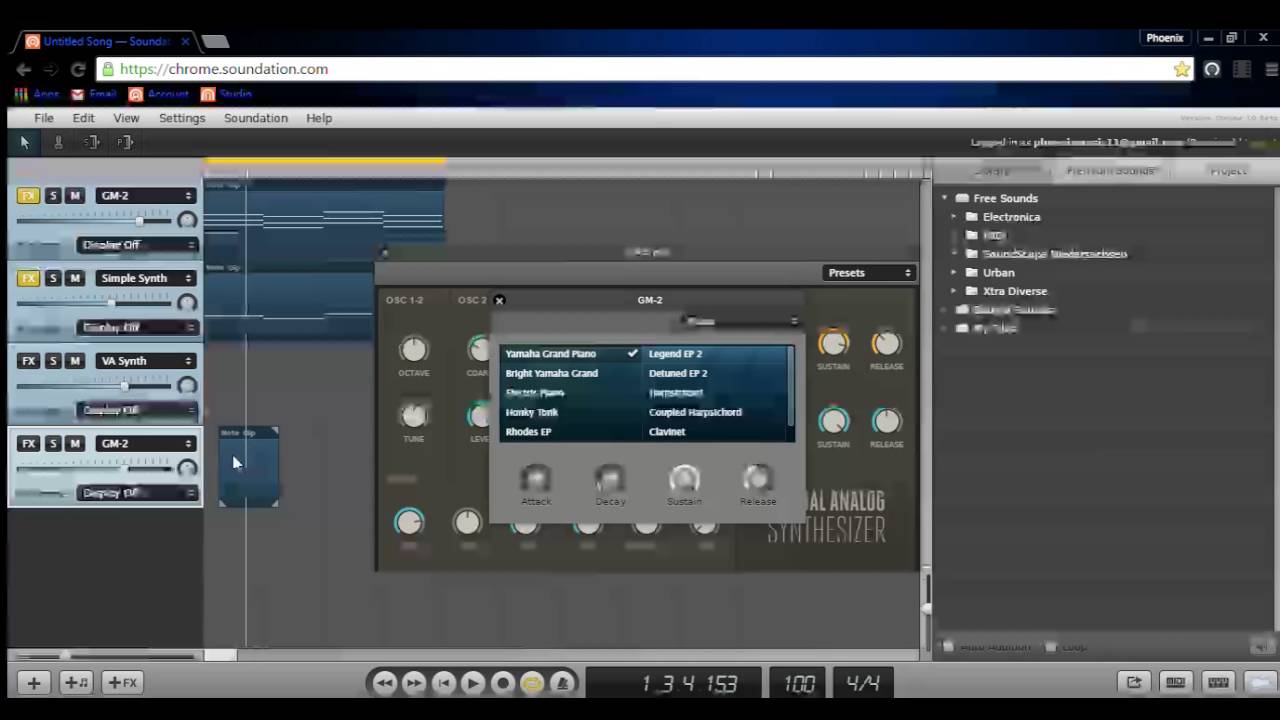Open the Presets dropdown
Image resolution: width=1280 pixels, height=720 pixels.
(869, 273)
